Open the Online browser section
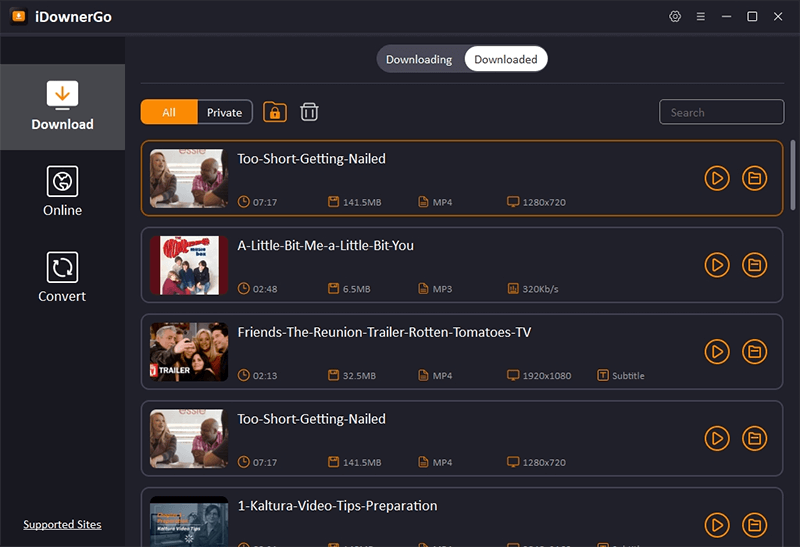Viewport: 800px width, 547px height. (62, 192)
